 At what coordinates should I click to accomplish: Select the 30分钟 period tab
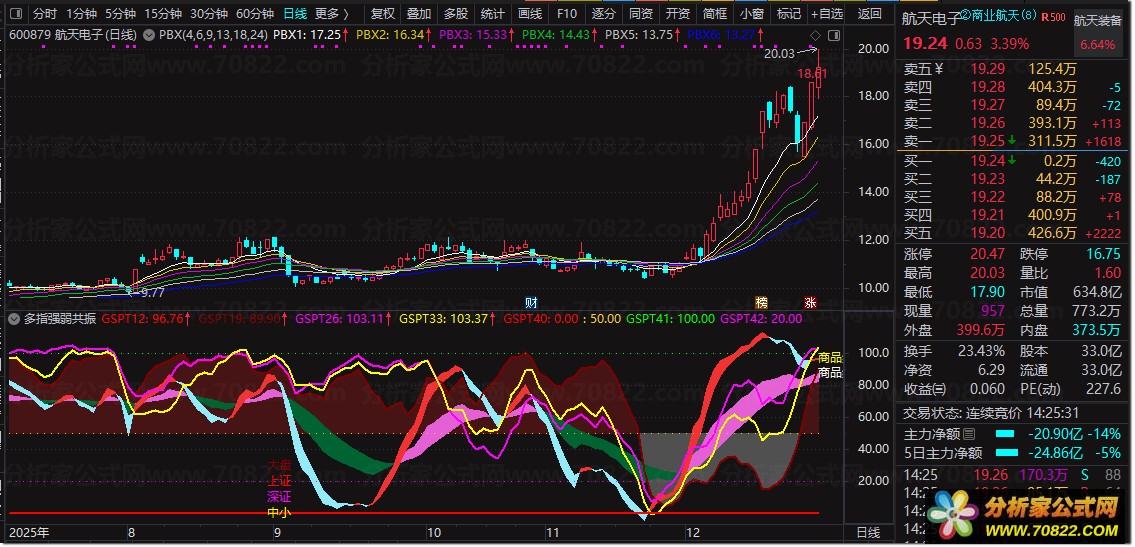coord(208,13)
